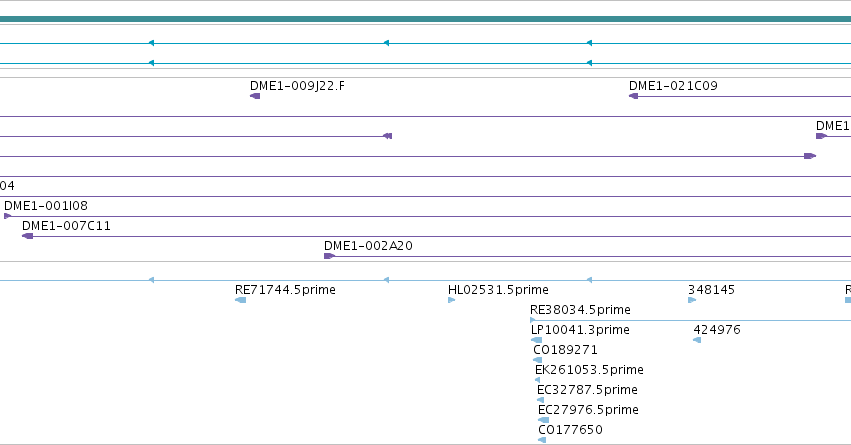Click the DME1-009J22.F feature label
The height and width of the screenshot is (445, 851).
tap(297, 86)
